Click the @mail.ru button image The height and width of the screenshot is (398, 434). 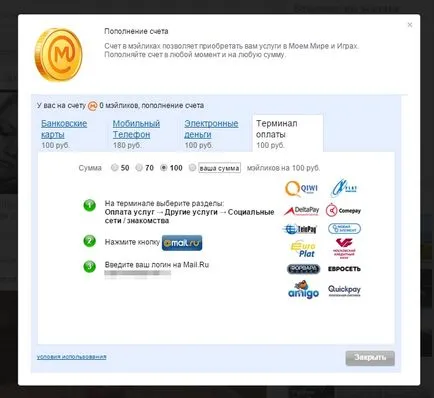pos(182,243)
